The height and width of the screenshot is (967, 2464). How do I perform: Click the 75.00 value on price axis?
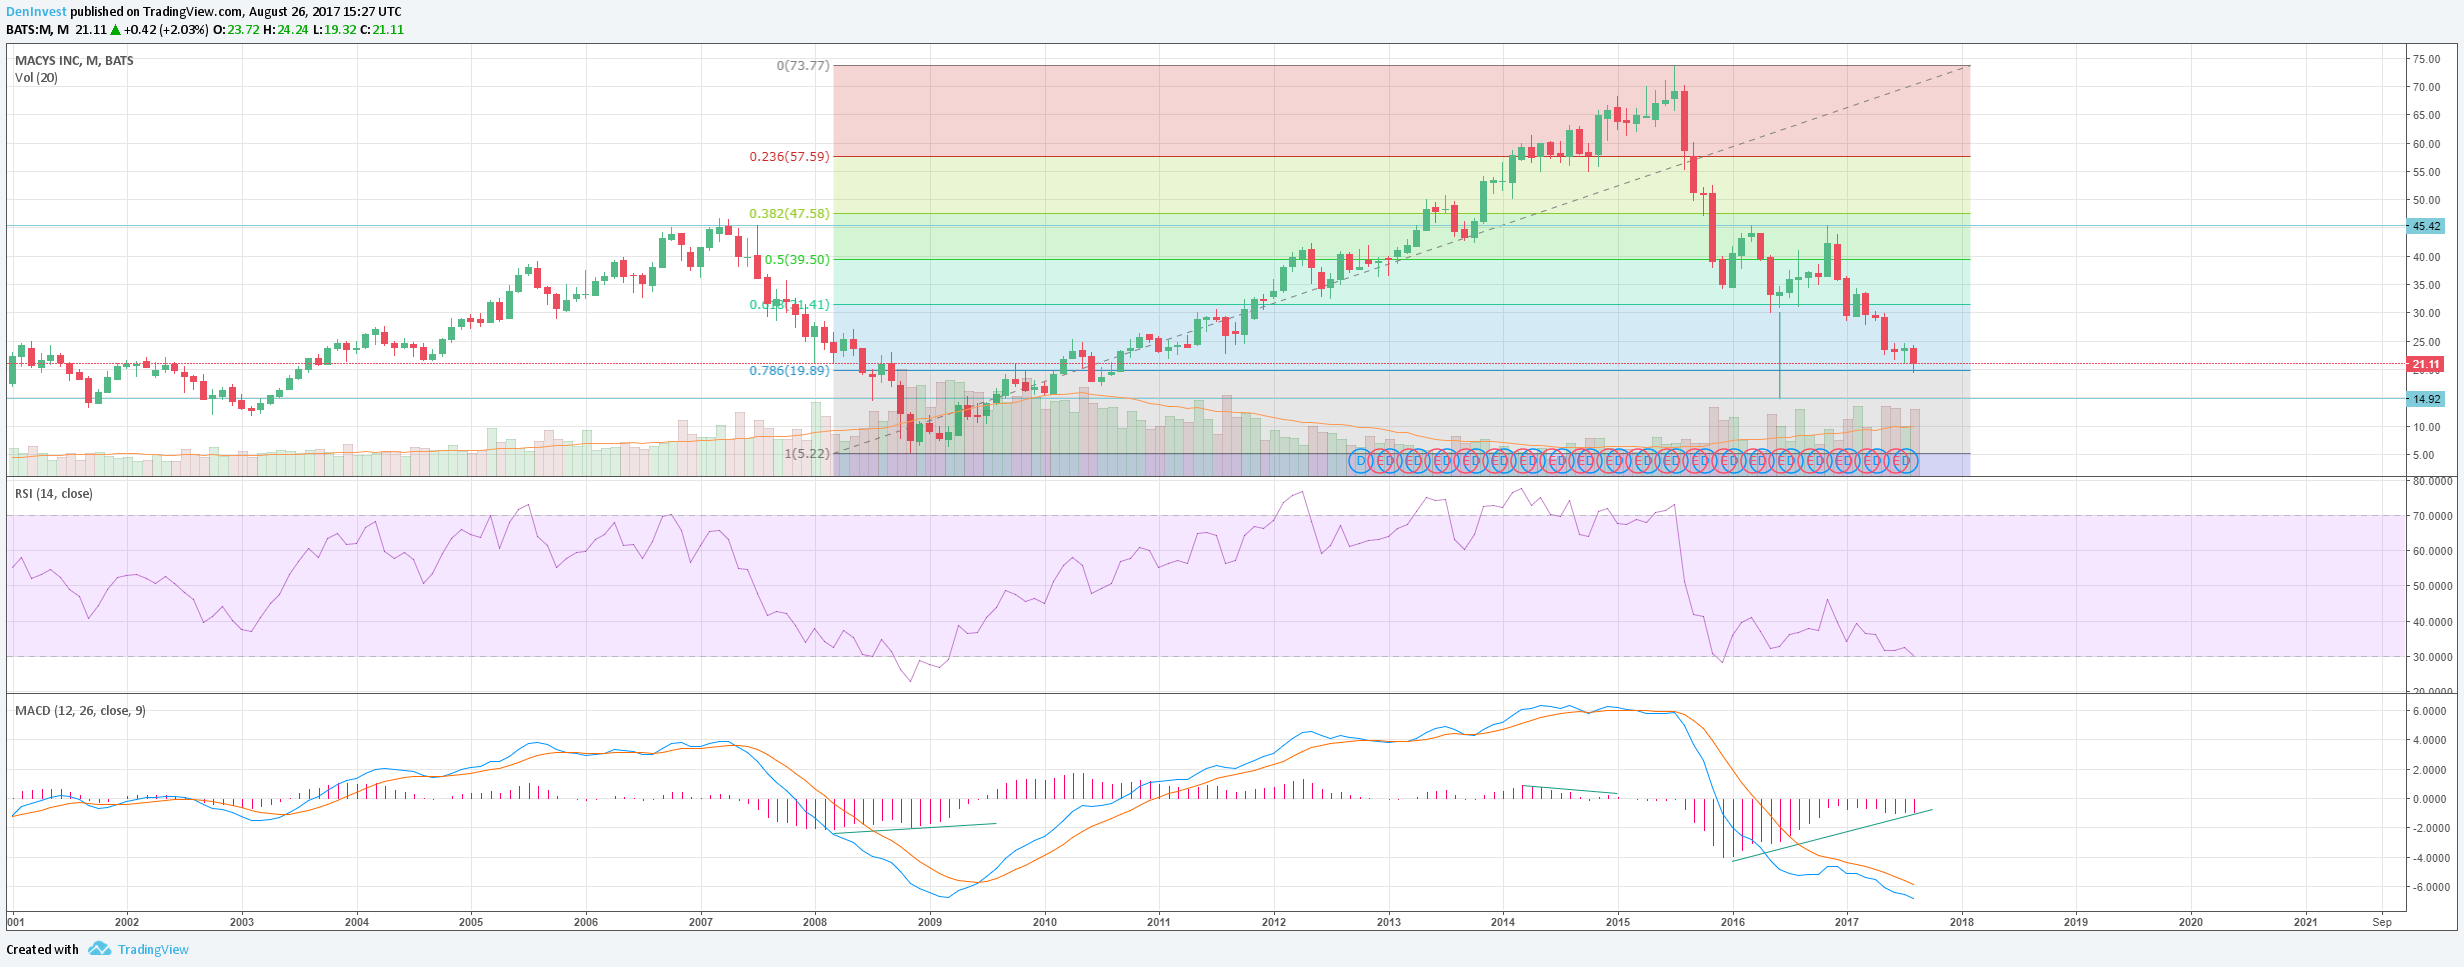2426,60
